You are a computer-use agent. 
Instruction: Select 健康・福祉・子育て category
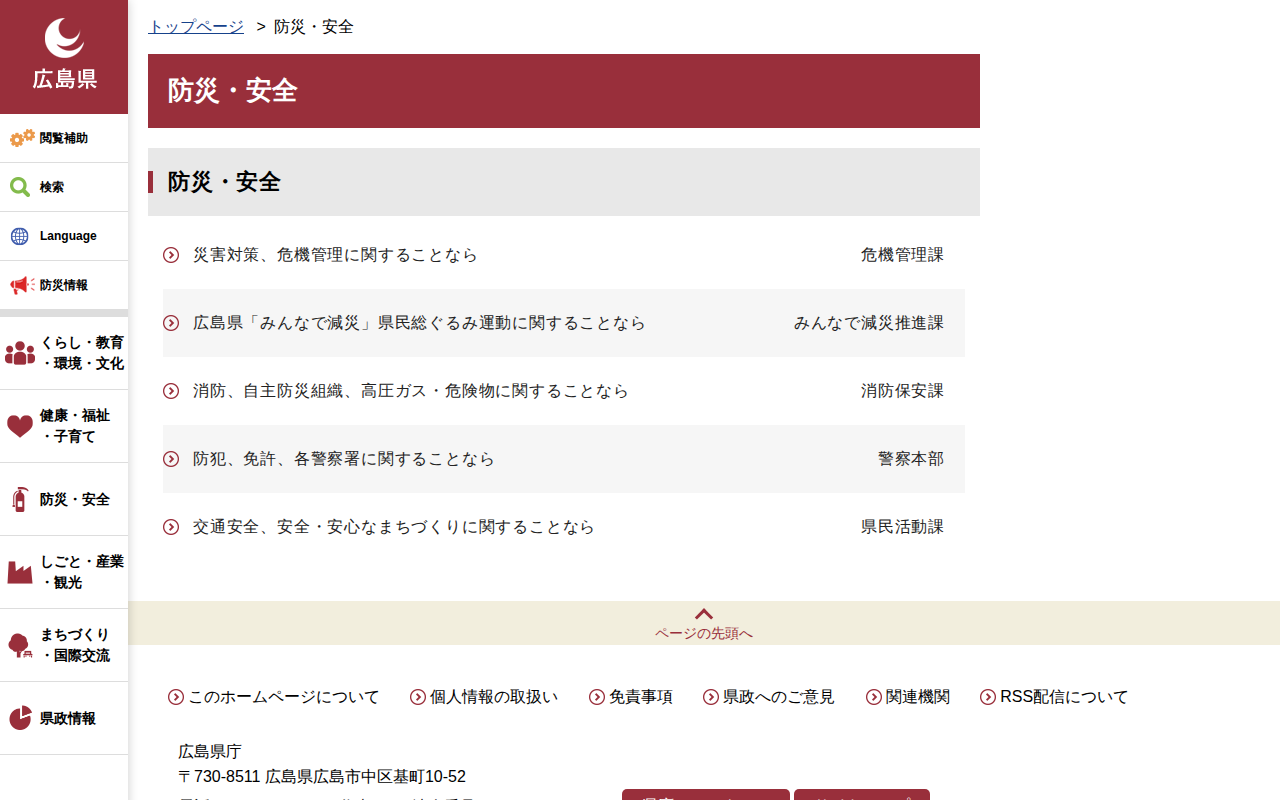64,426
